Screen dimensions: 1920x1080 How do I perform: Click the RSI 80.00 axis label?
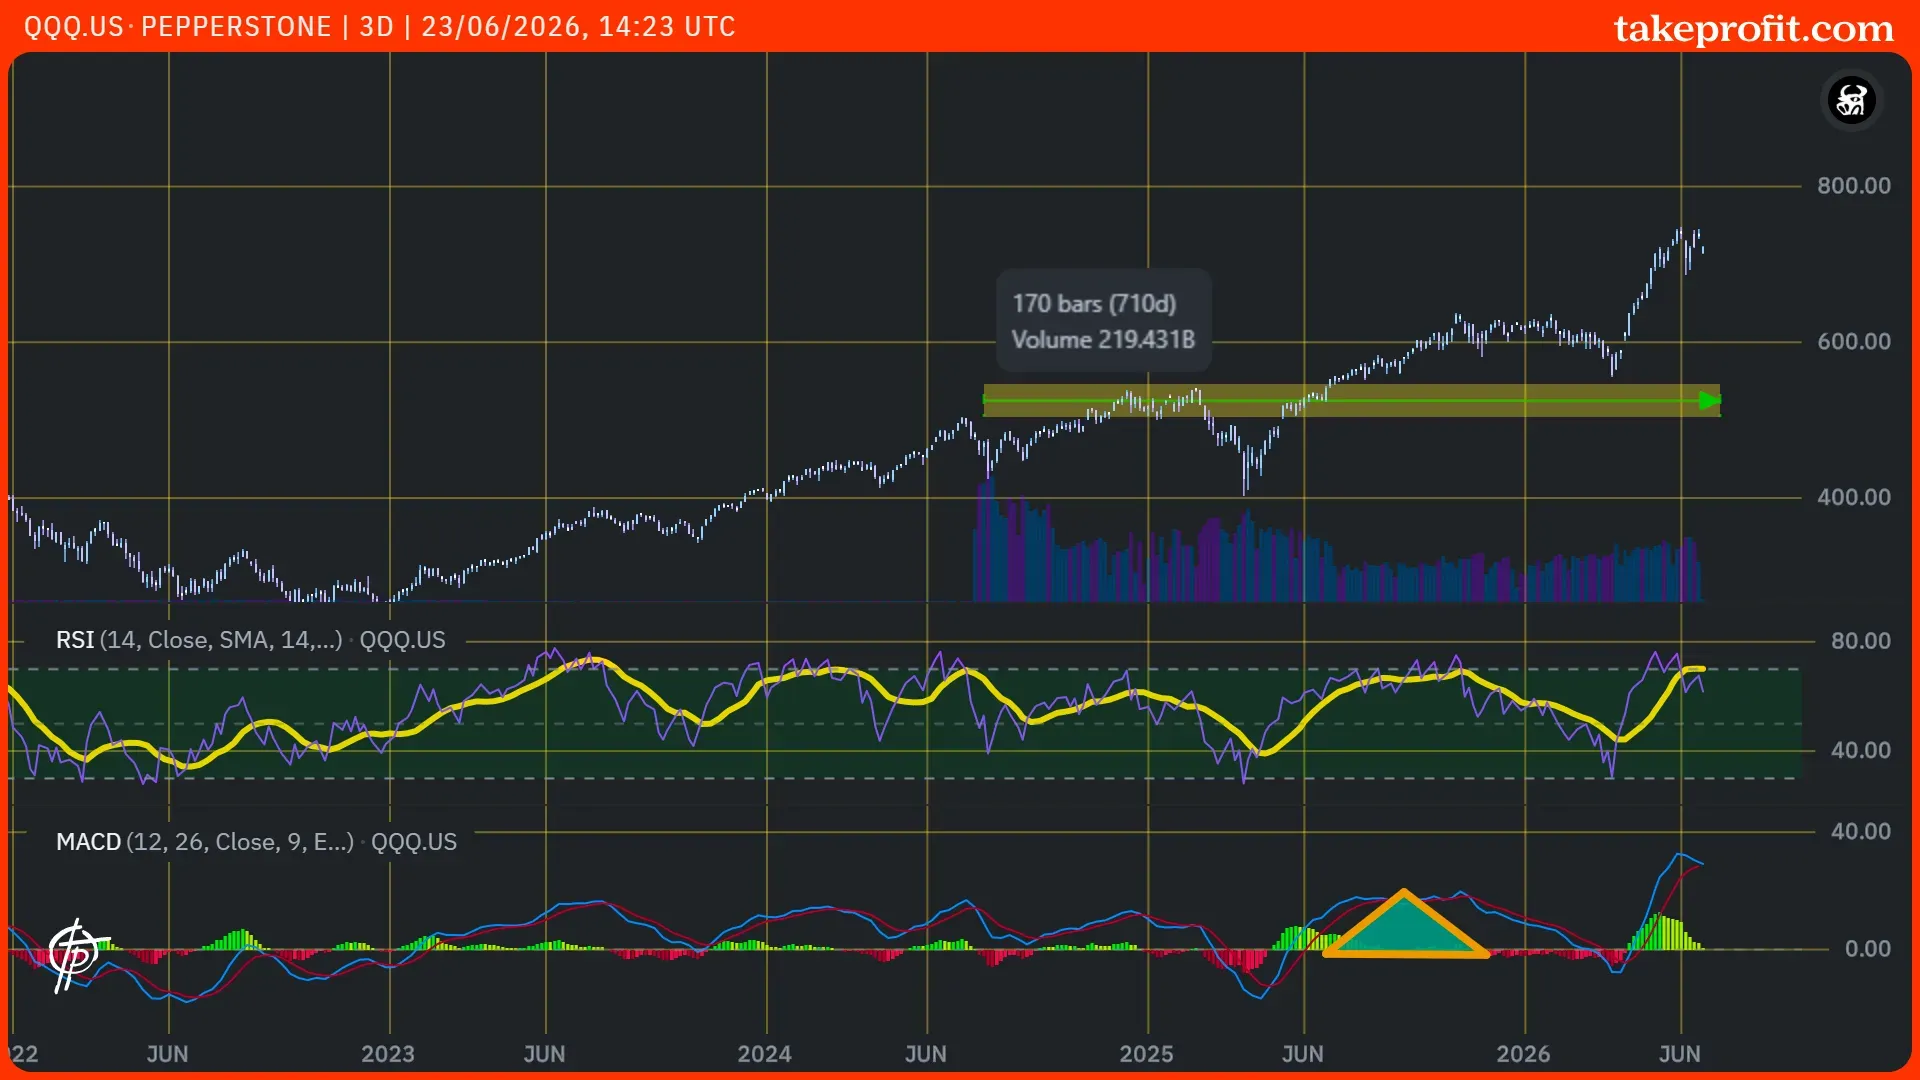(1860, 641)
